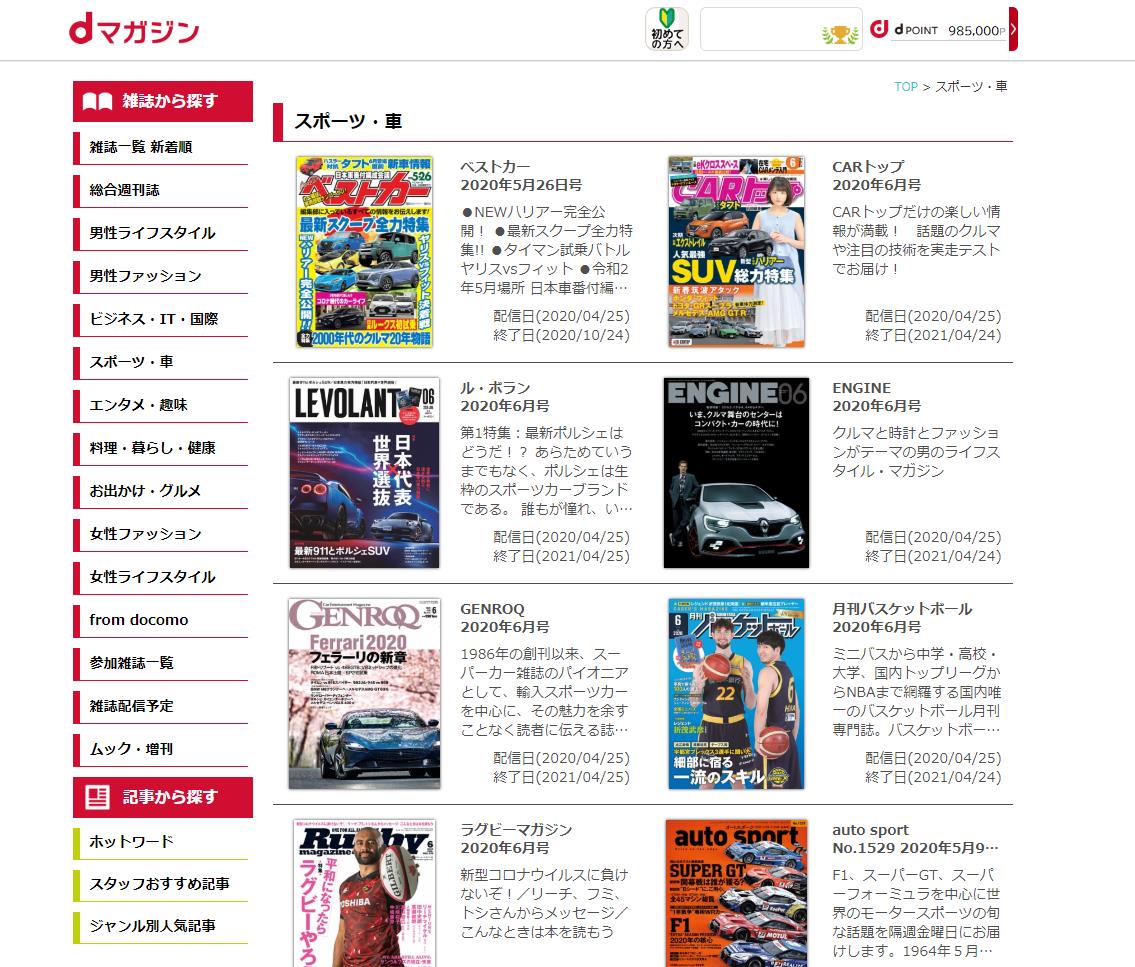This screenshot has width=1135, height=967.
Task: Select 男性ファッション category
Action: 161,276
